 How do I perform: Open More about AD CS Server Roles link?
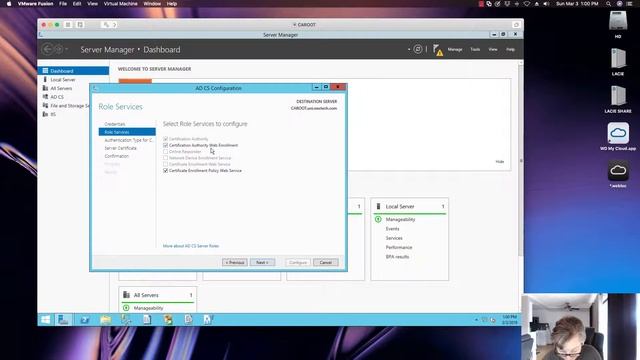[191, 246]
